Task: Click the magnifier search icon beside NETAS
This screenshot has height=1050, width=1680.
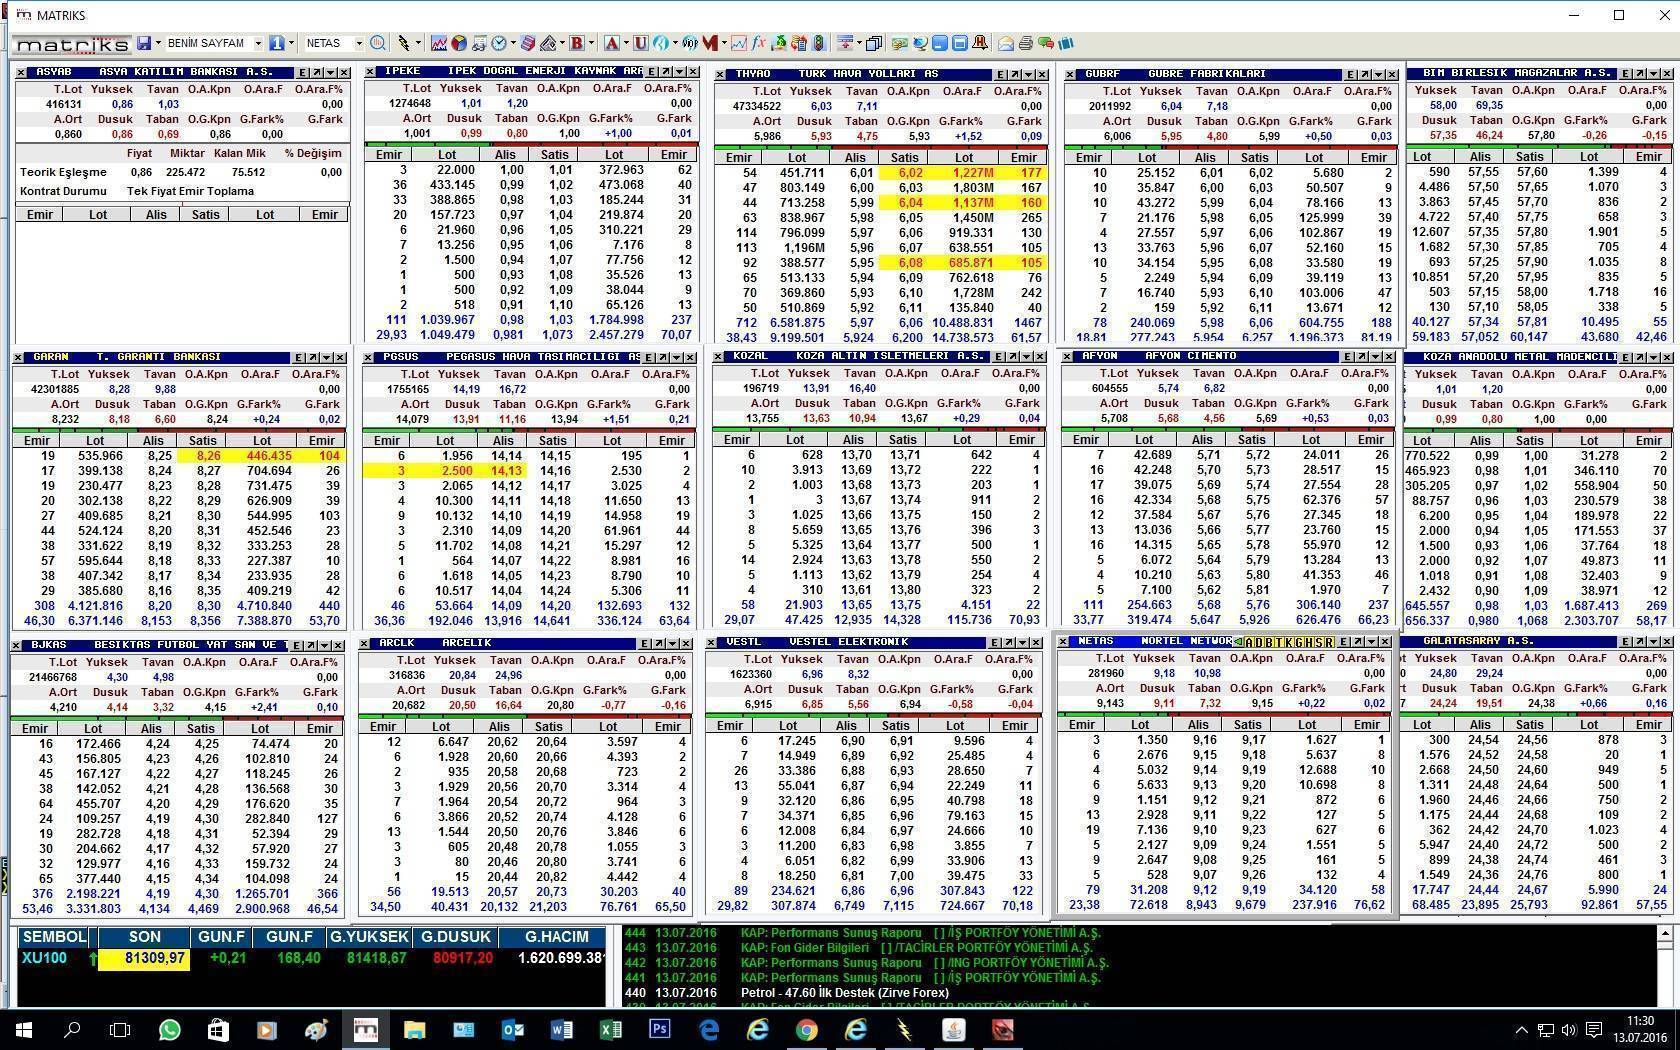Action: tap(377, 43)
